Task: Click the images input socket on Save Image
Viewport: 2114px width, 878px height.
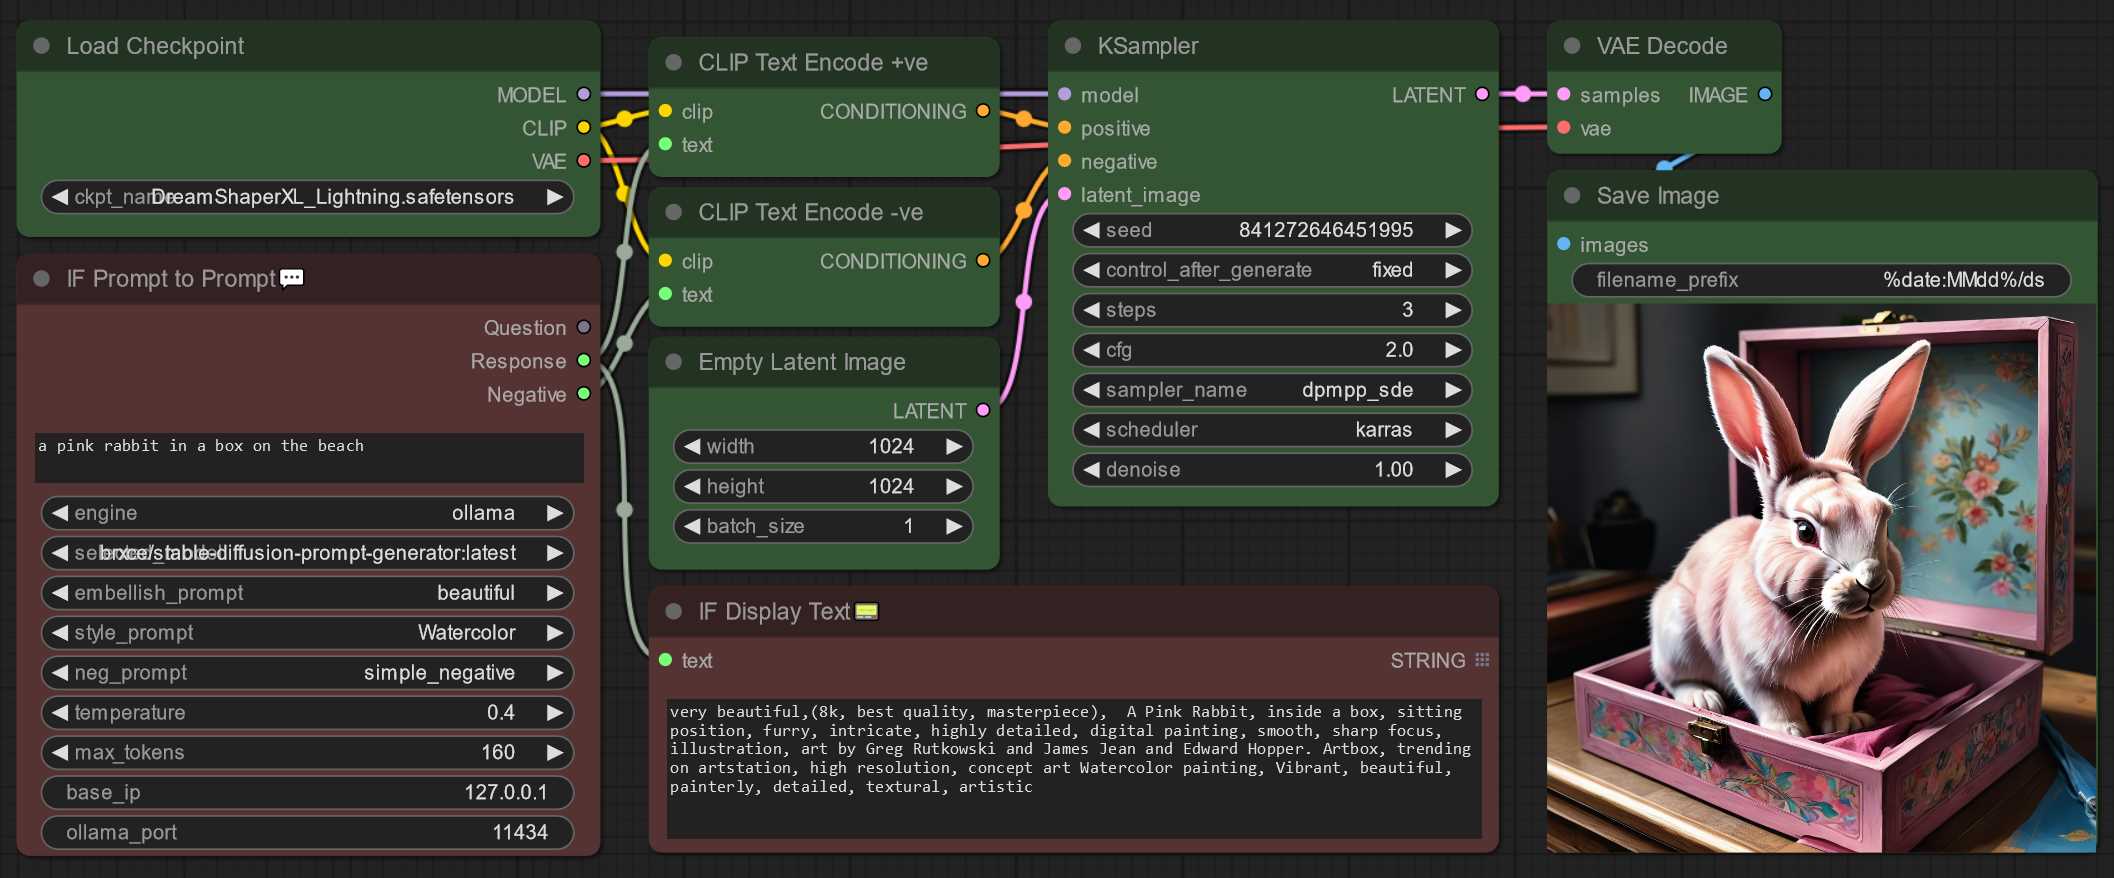Action: coord(1564,244)
